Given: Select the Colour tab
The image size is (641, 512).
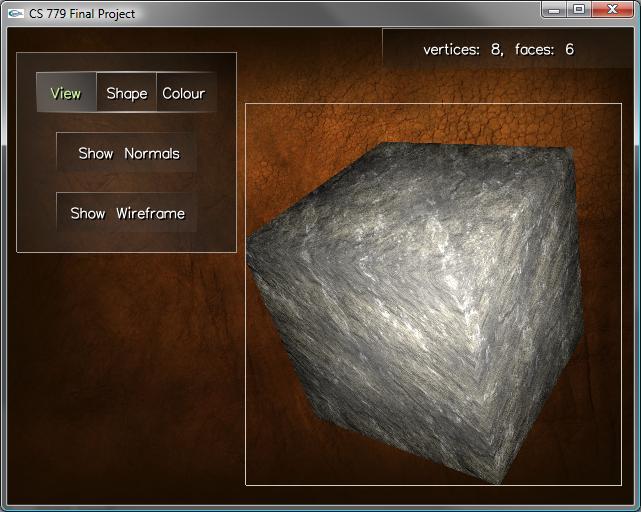Looking at the screenshot, I should 184,93.
